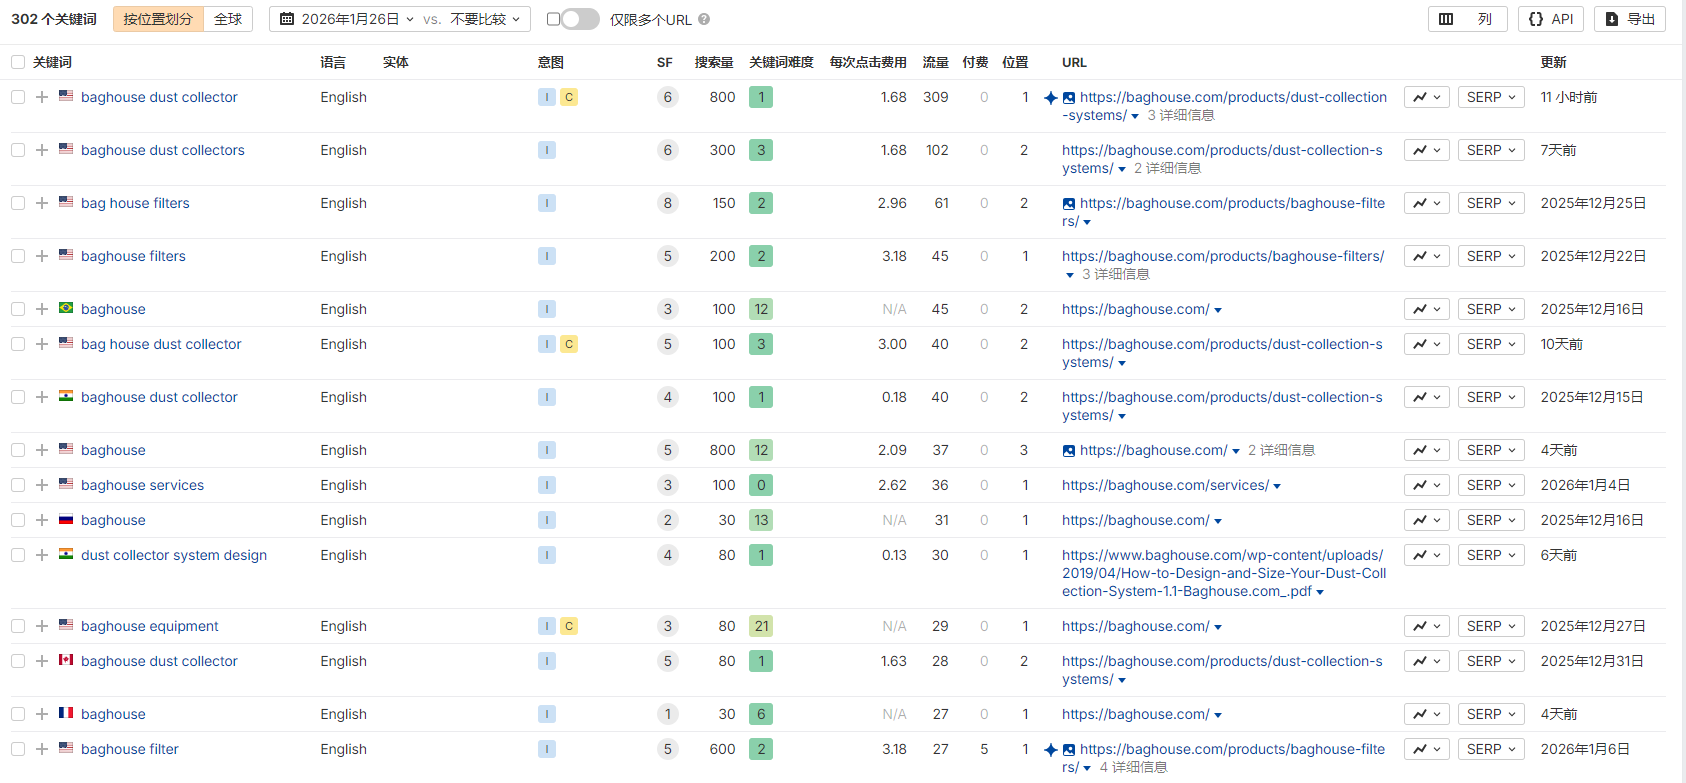Click the plus icon beside 'dust collector system design'
The width and height of the screenshot is (1686, 783).
click(x=42, y=555)
